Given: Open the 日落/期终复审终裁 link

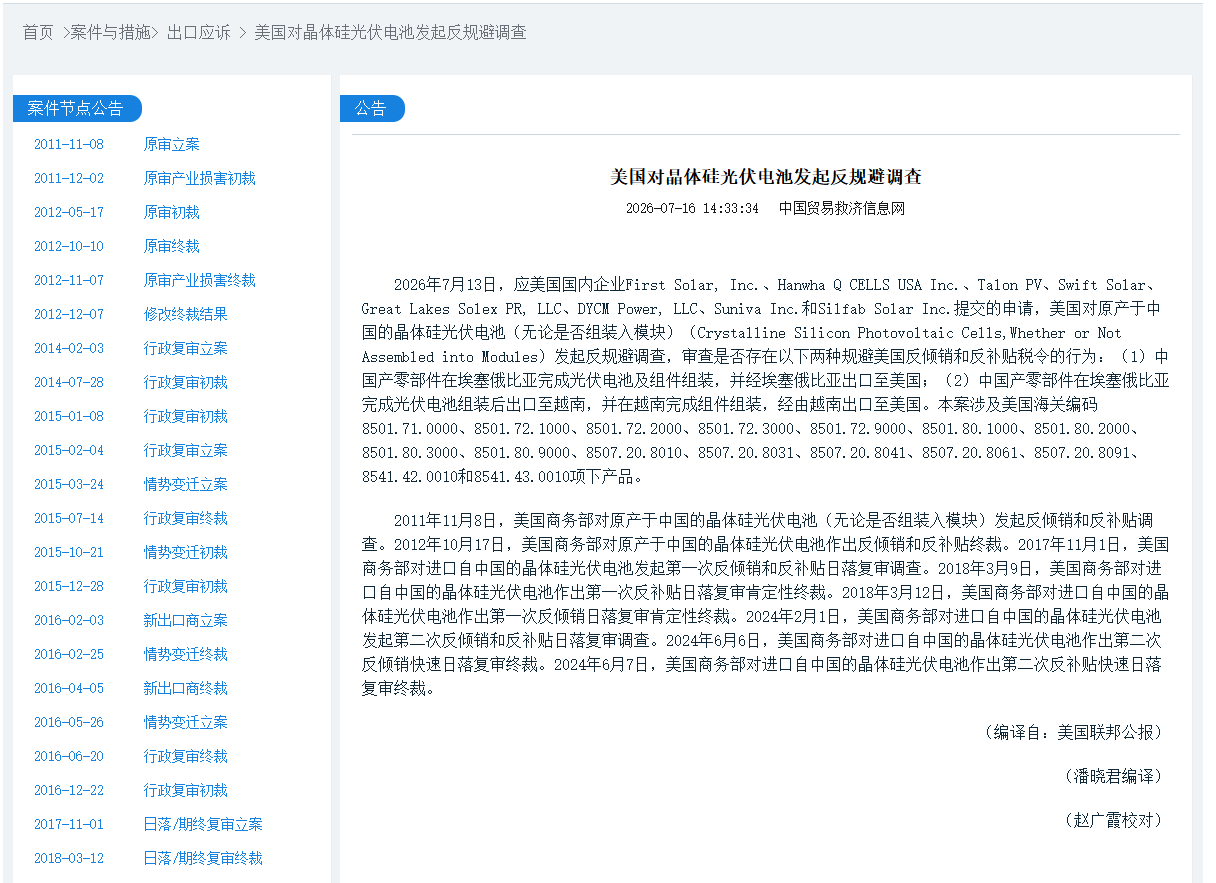Looking at the screenshot, I should pyautogui.click(x=203, y=858).
